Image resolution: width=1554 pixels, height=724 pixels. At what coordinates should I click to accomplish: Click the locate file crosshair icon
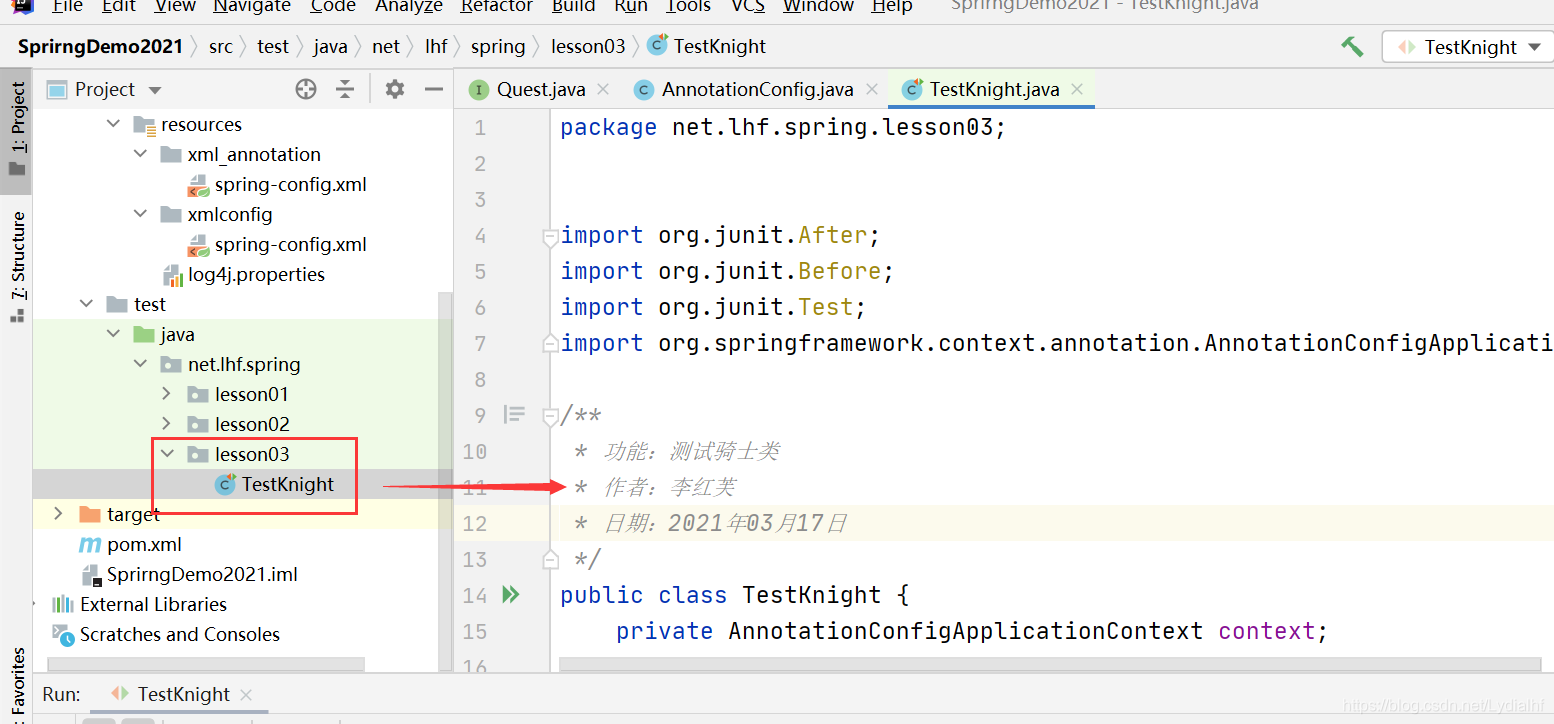pos(306,90)
